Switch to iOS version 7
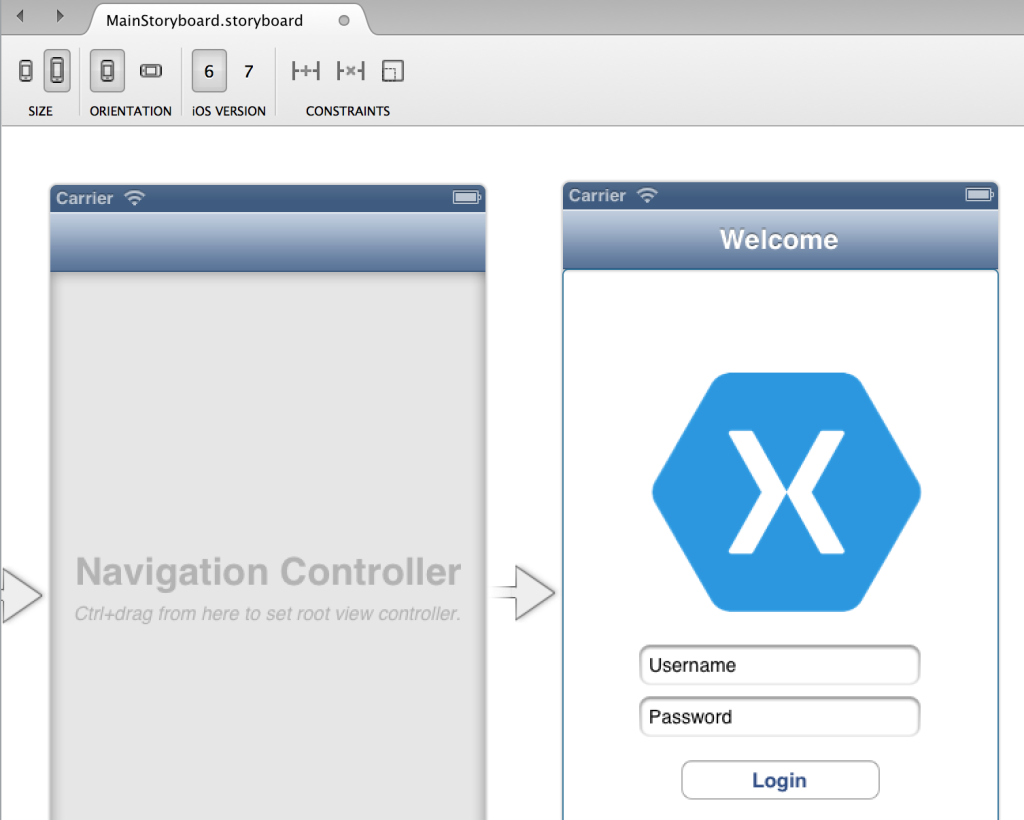The image size is (1024, 820). (249, 71)
